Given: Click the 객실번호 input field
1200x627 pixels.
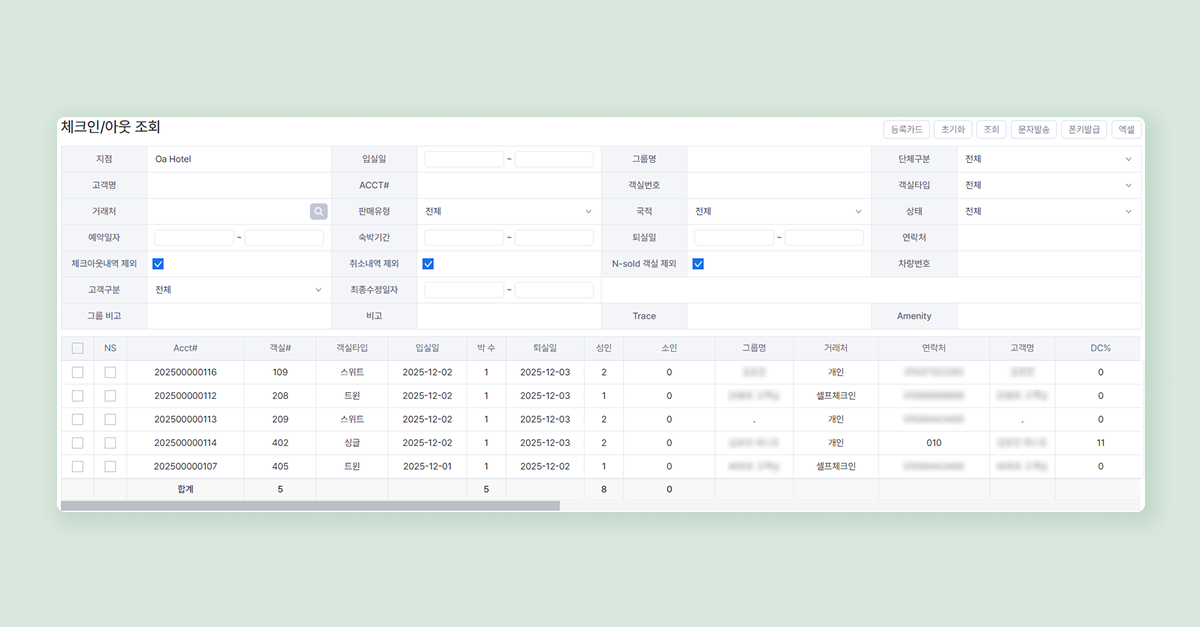Looking at the screenshot, I should point(778,185).
